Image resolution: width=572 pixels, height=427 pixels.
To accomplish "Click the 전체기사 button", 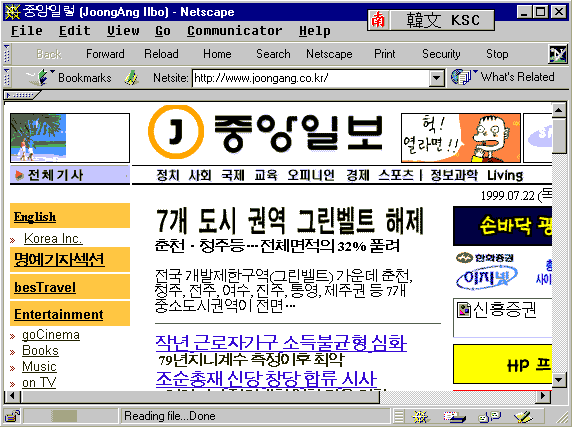I will (70, 175).
